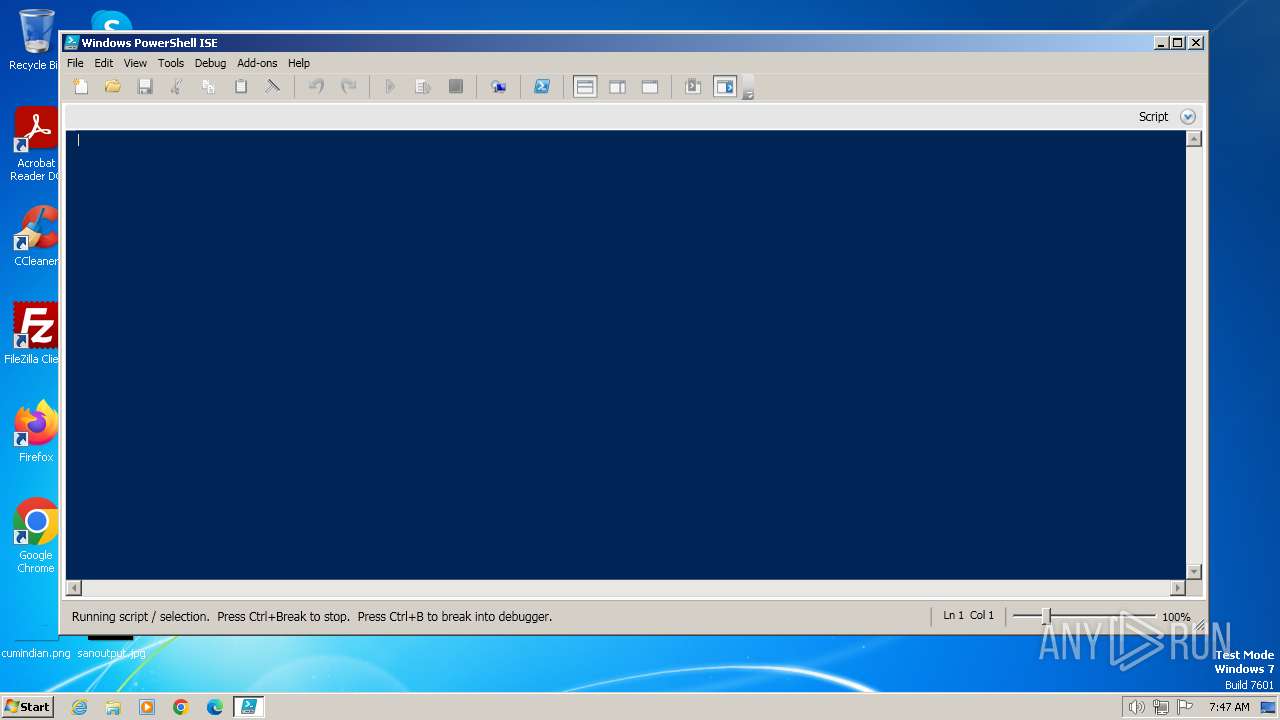Viewport: 1280px width, 720px height.
Task: Open New Remote PowerShell Tab icon
Action: point(498,87)
